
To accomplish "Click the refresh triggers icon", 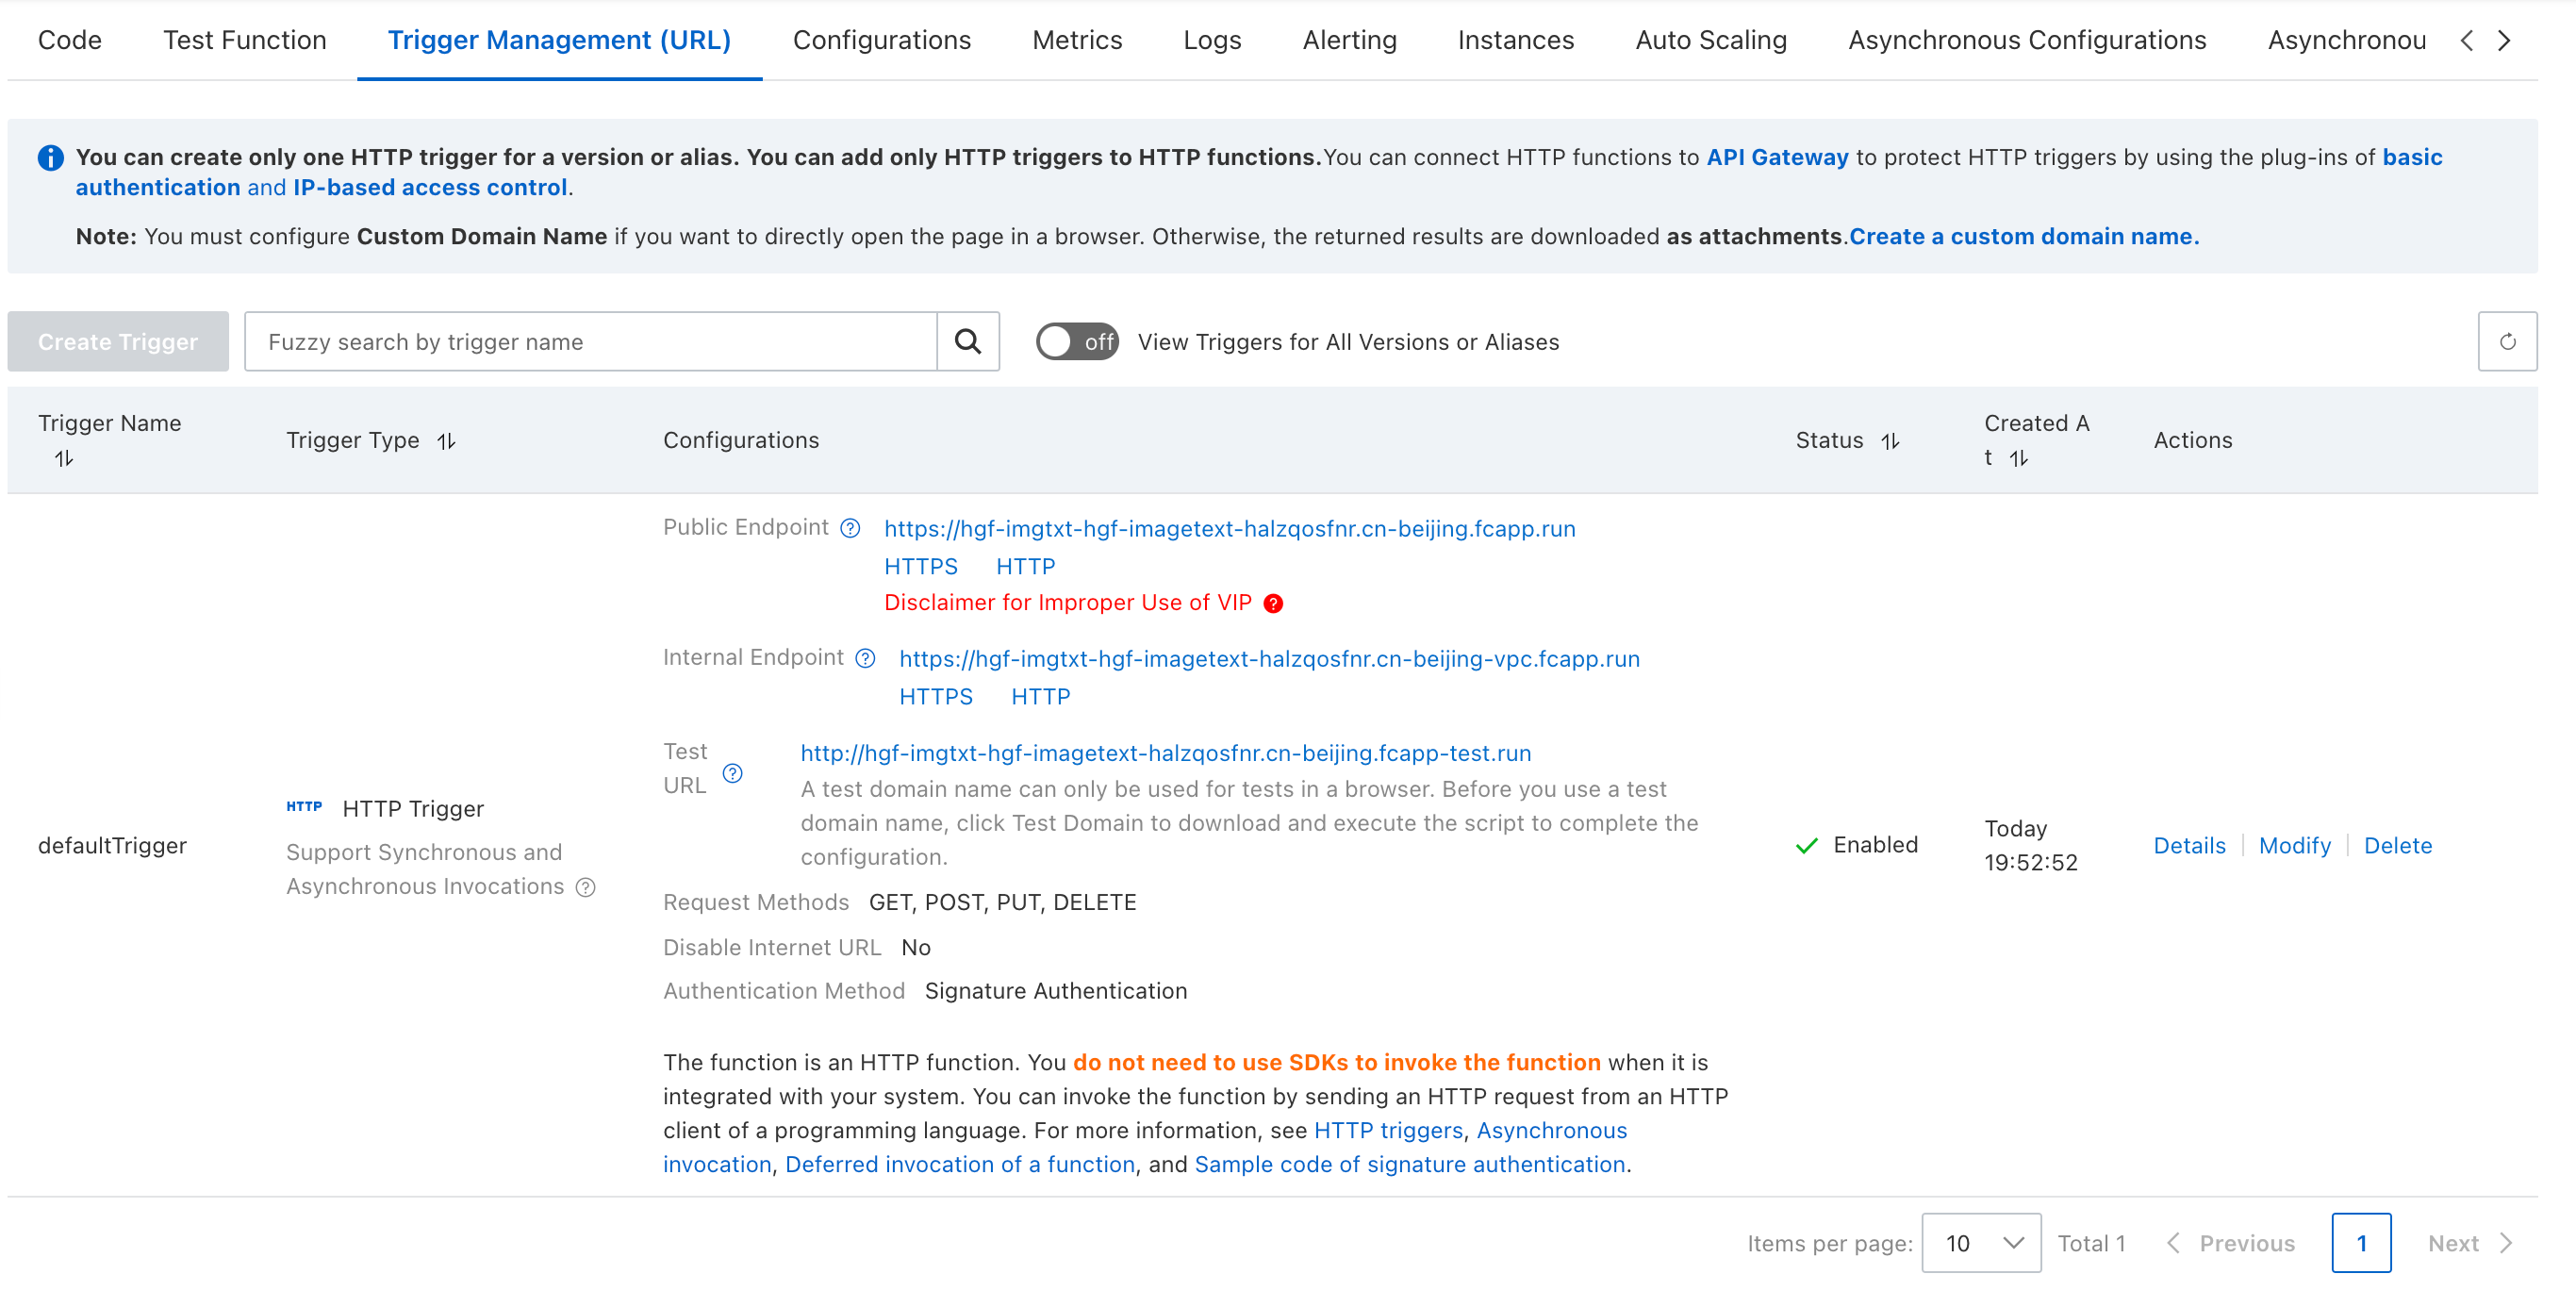I will [2506, 342].
